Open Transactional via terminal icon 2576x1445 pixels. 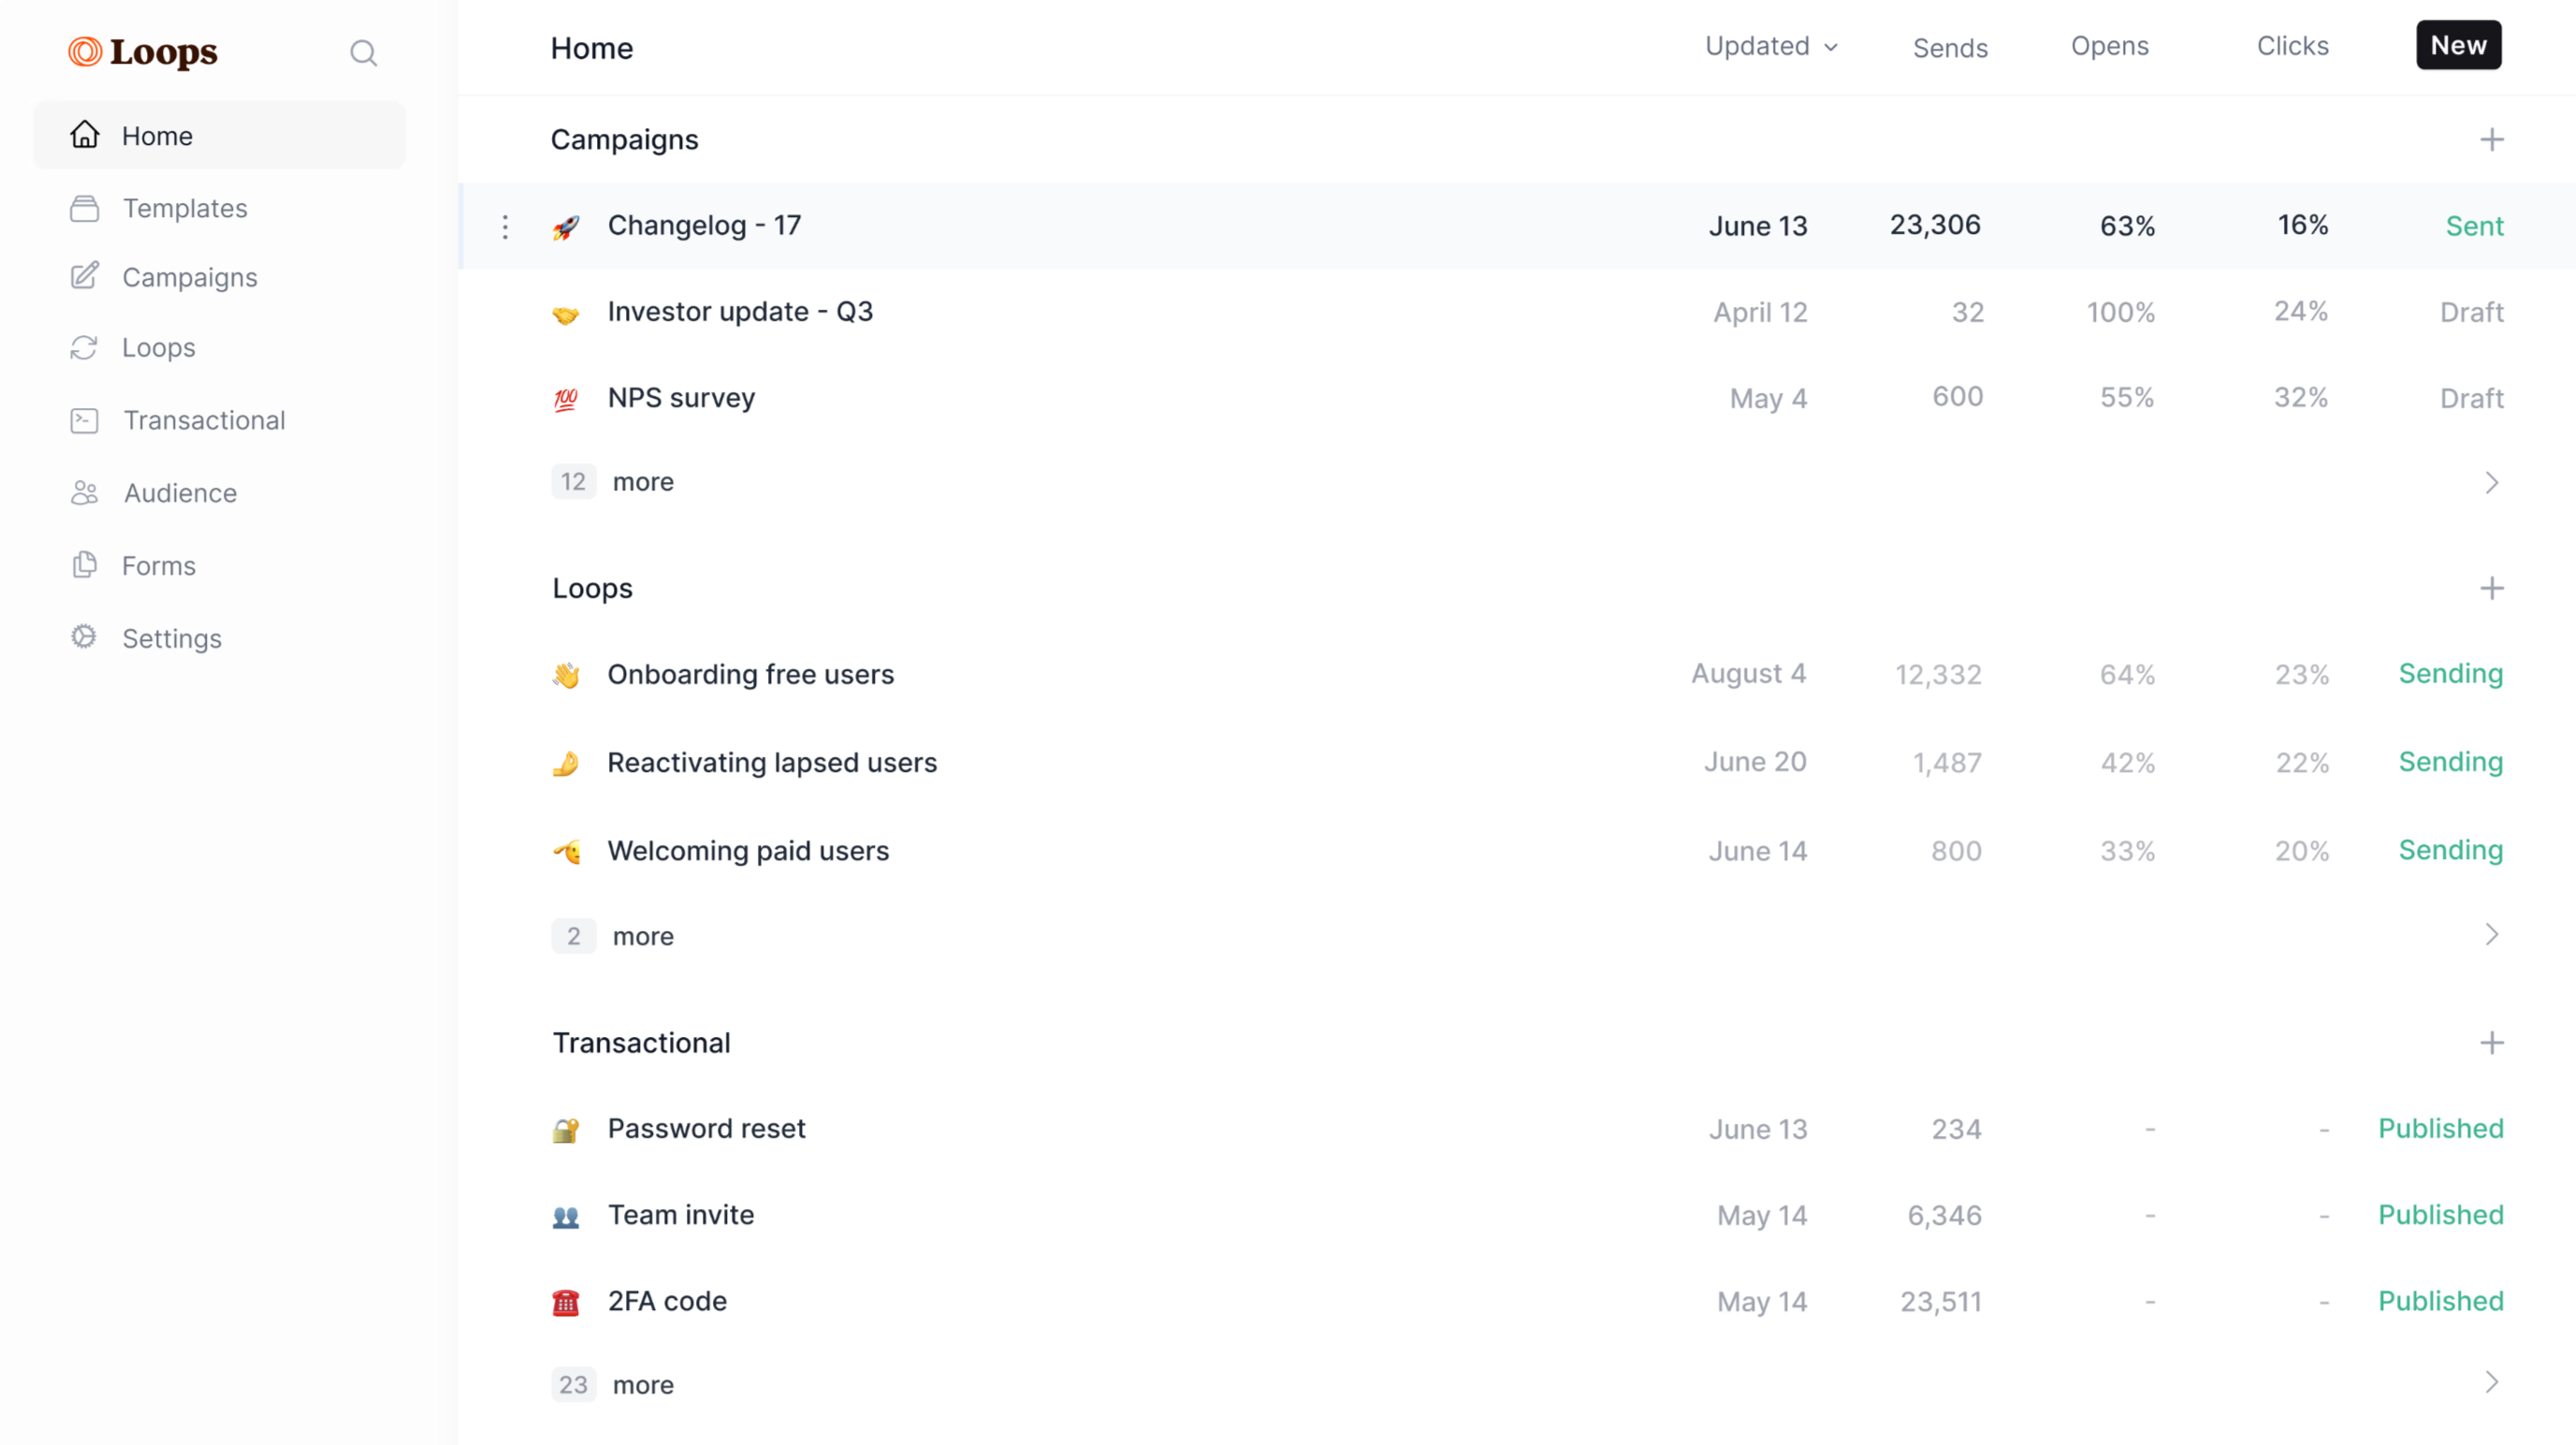(x=85, y=420)
